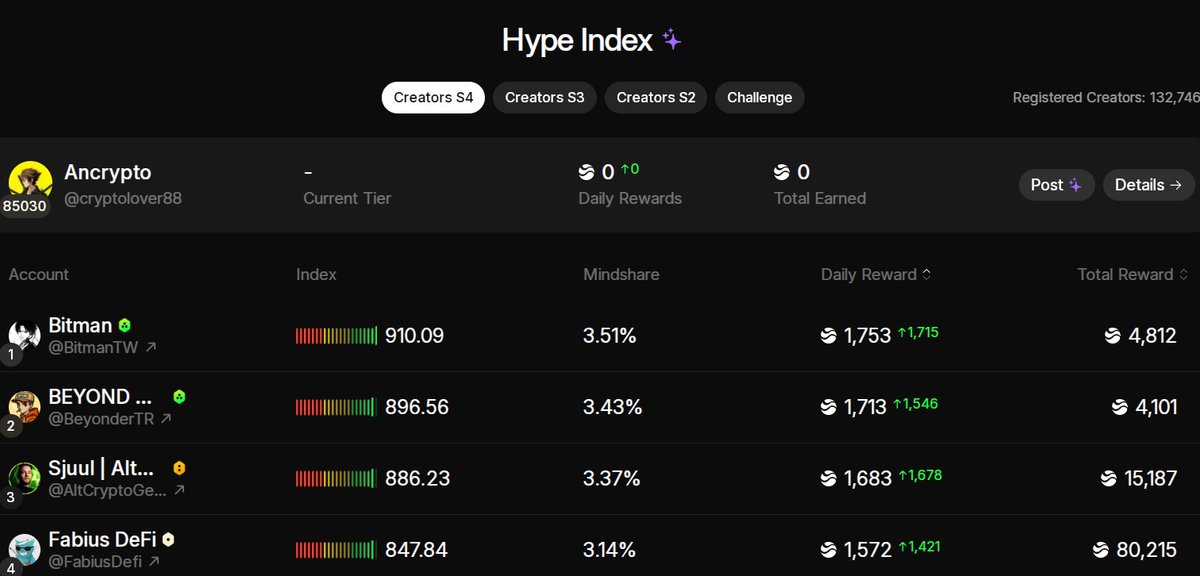Open Bitman's profile avatar
Viewport: 1200px width, 576px height.
pos(25,336)
